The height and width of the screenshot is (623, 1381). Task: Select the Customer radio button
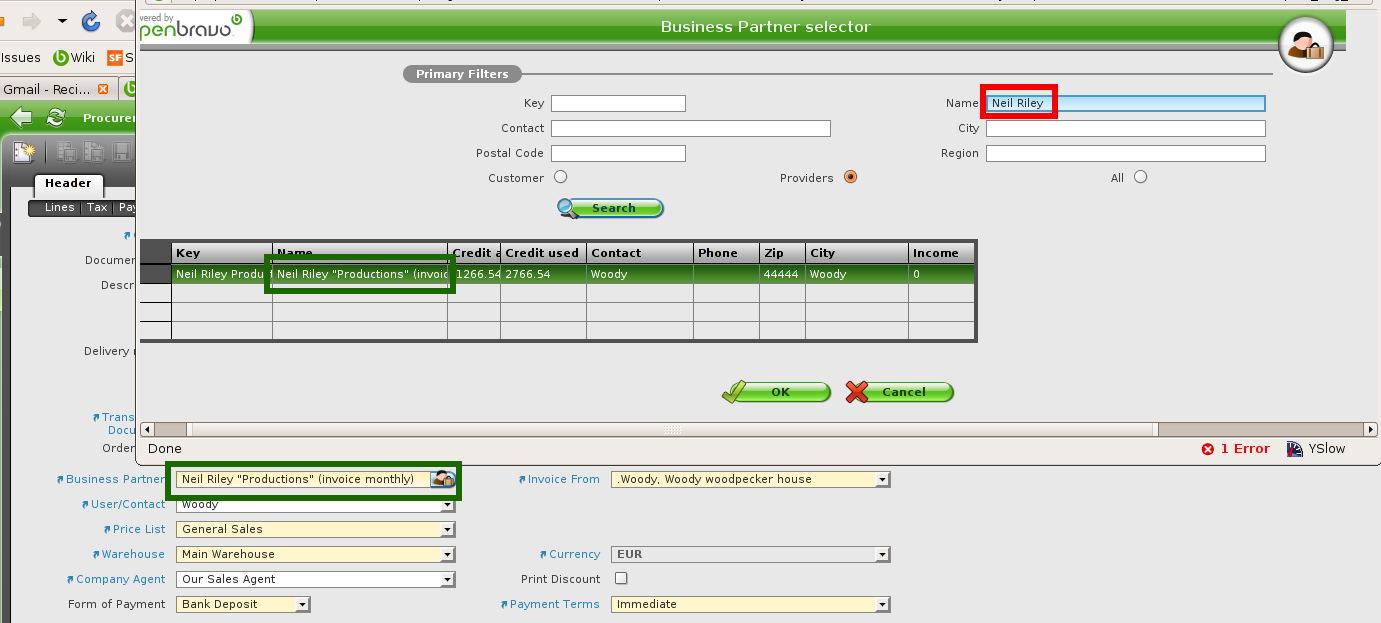point(560,177)
